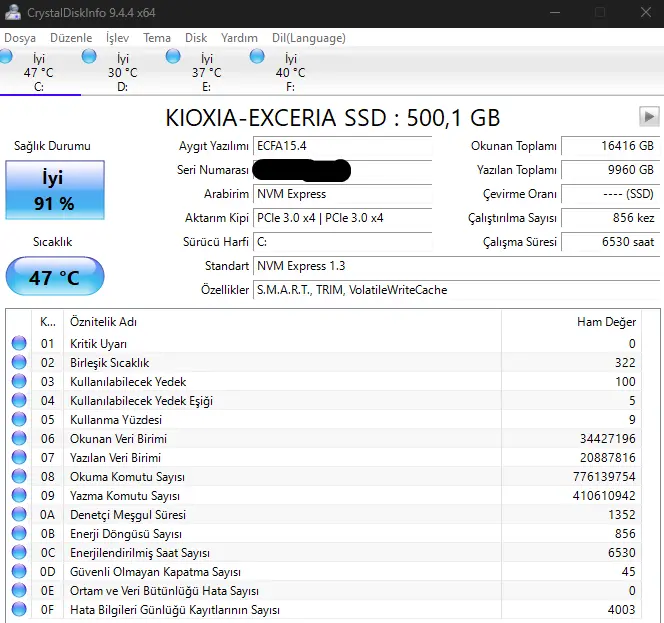The height and width of the screenshot is (623, 664).
Task: Click status orb for 0D Güvenli Olmayan Kapatma
Action: click(x=19, y=571)
